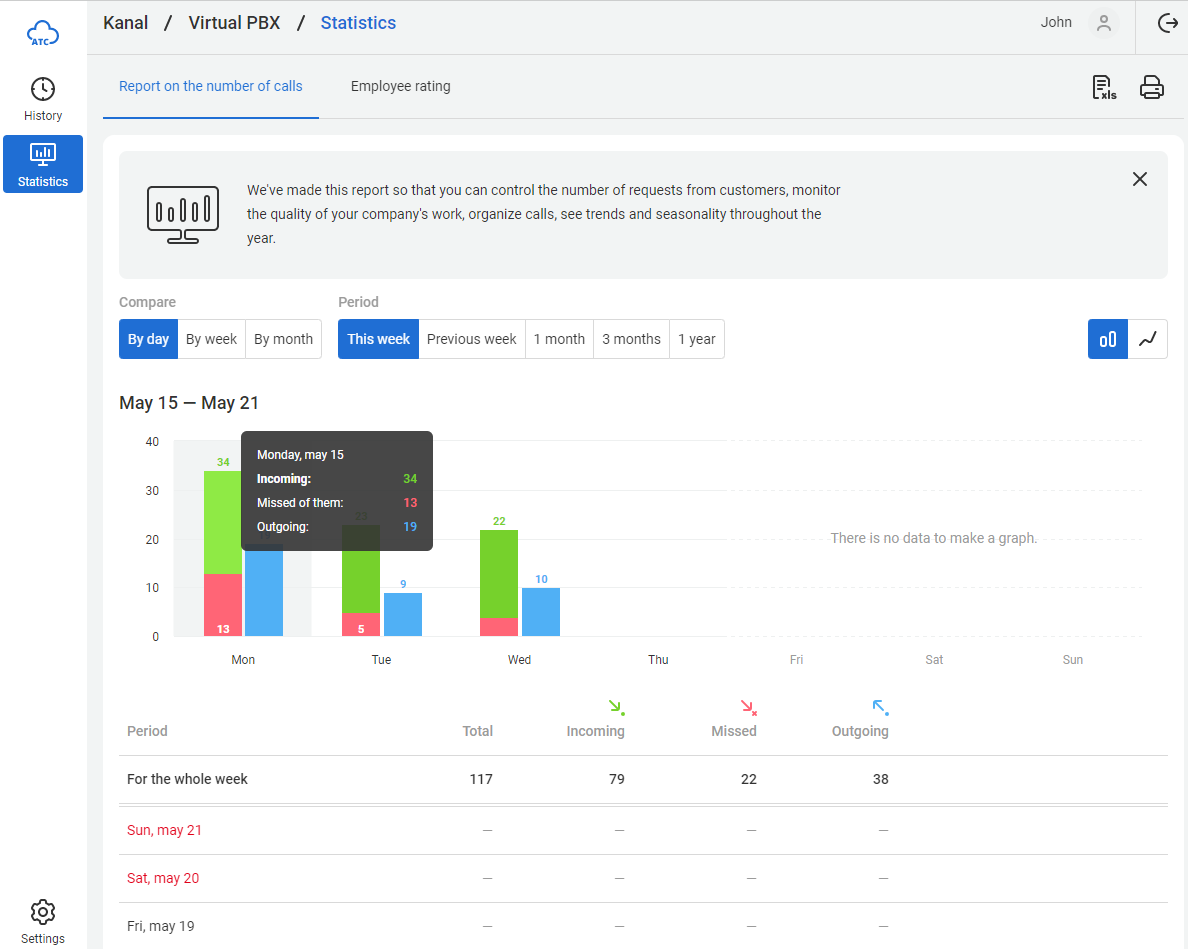Switch to bar chart view
Viewport: 1188px width, 949px height.
pyautogui.click(x=1108, y=339)
